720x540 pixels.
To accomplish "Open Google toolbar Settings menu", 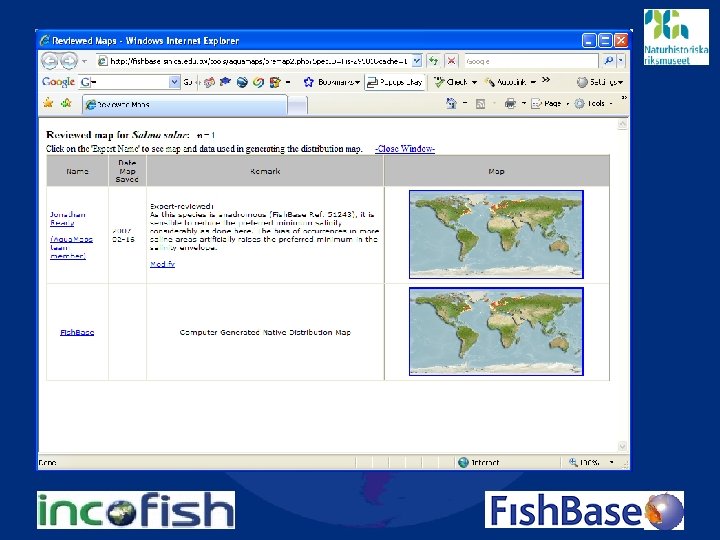I will (x=600, y=82).
